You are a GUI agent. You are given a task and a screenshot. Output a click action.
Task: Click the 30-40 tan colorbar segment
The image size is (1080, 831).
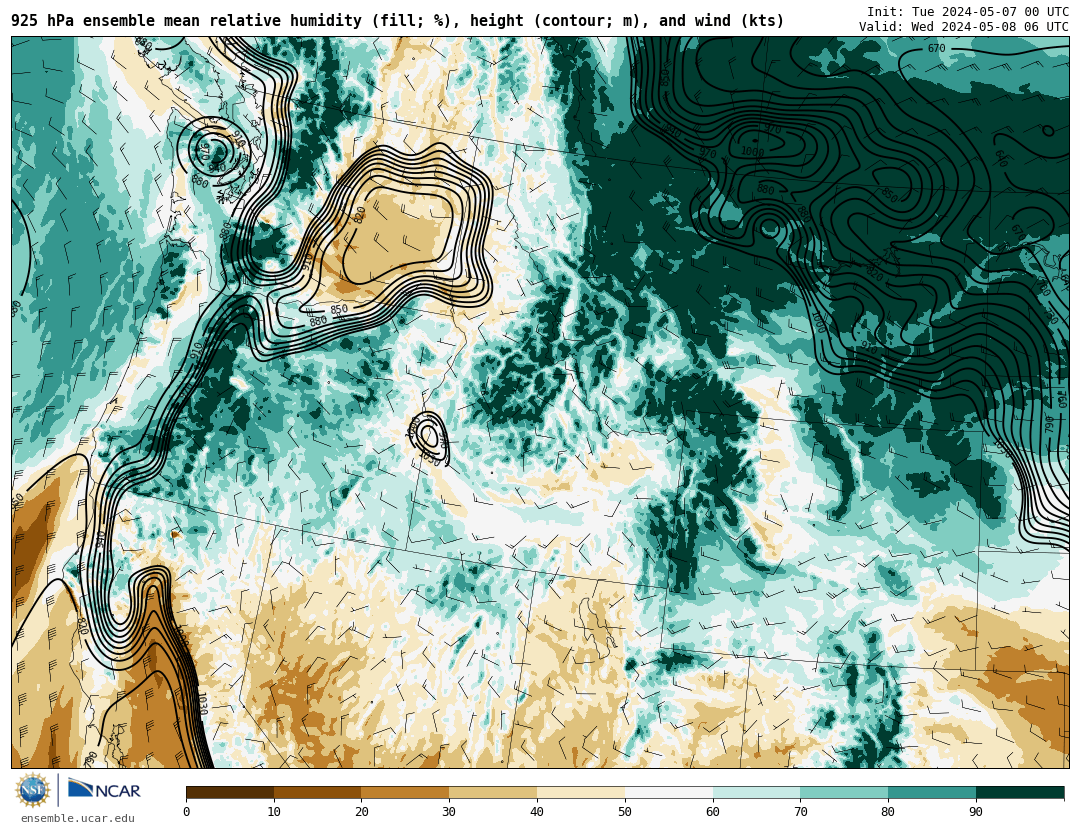tap(493, 792)
